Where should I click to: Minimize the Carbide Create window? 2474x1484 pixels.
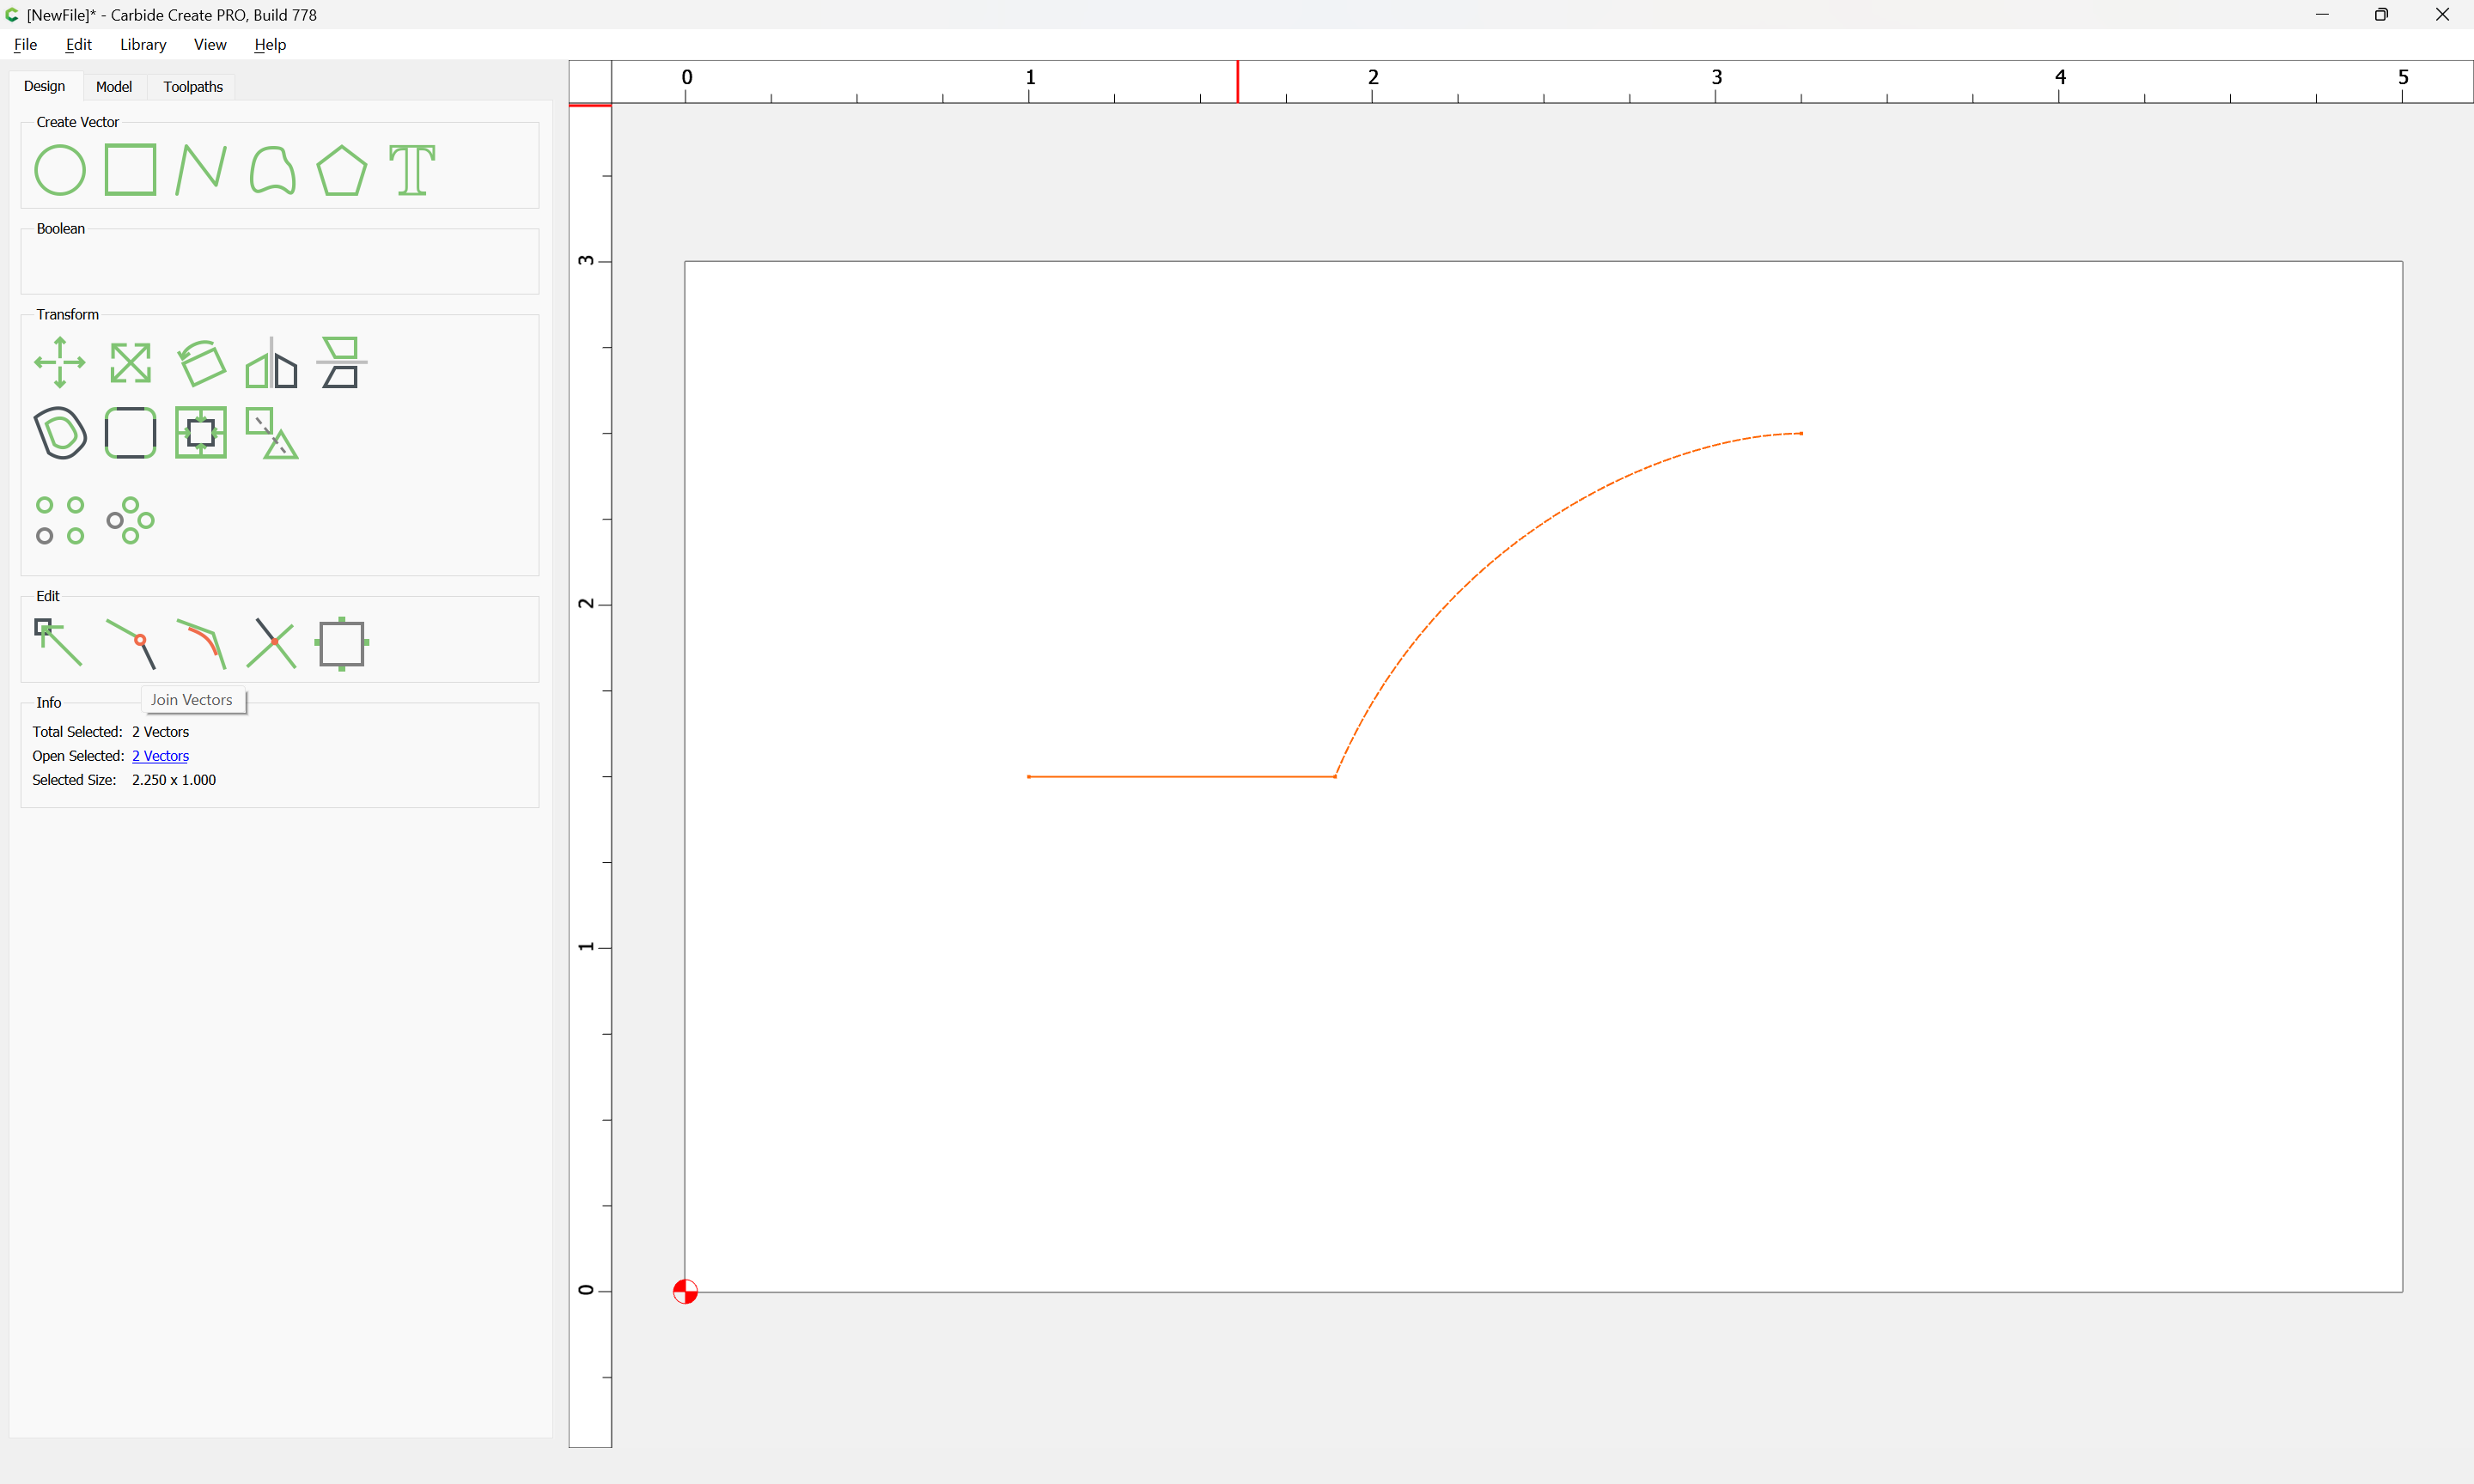click(x=2322, y=15)
